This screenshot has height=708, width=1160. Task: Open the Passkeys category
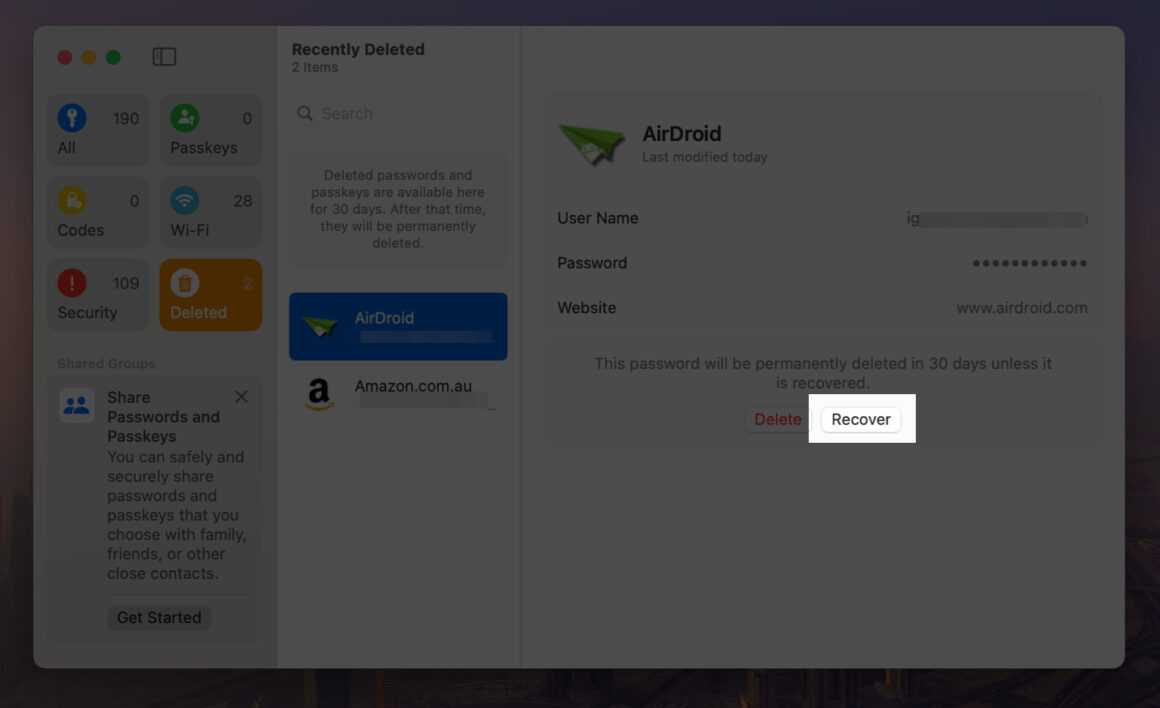[184, 117]
